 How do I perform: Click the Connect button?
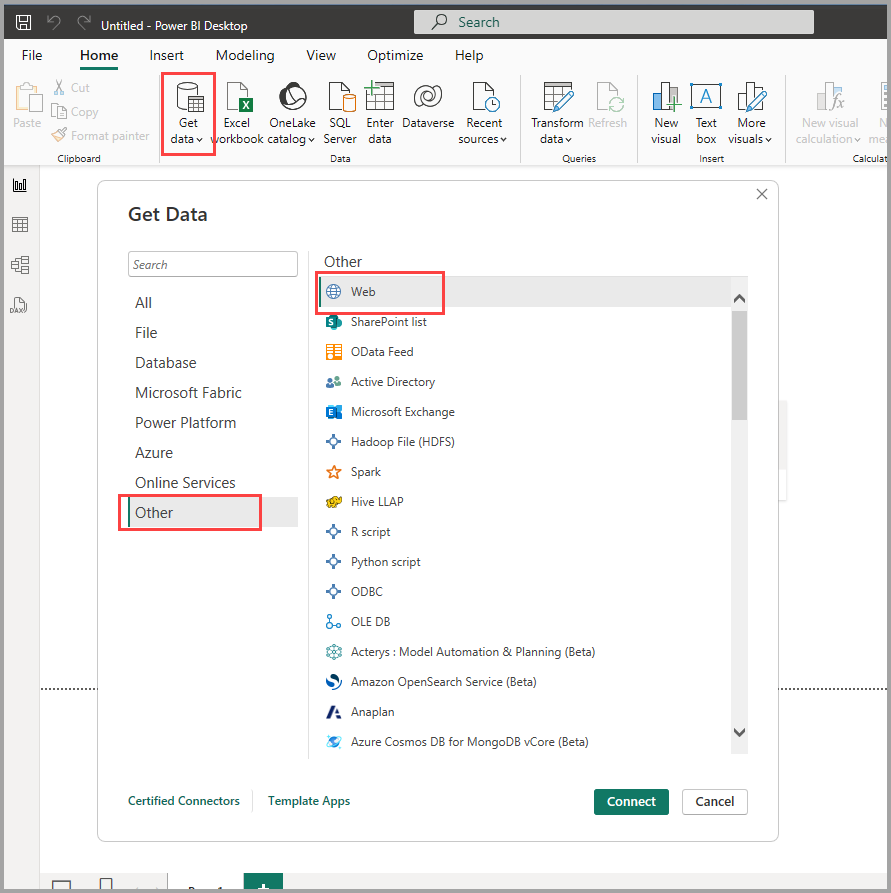click(x=631, y=801)
